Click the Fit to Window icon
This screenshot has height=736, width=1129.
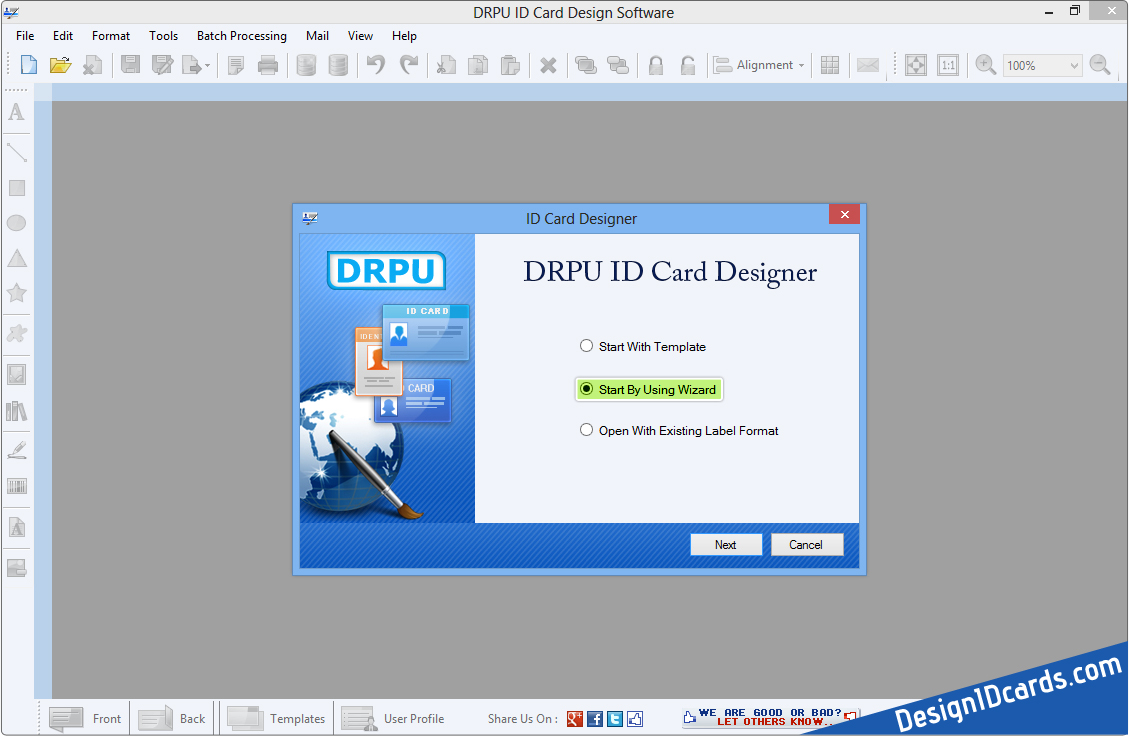[x=916, y=66]
